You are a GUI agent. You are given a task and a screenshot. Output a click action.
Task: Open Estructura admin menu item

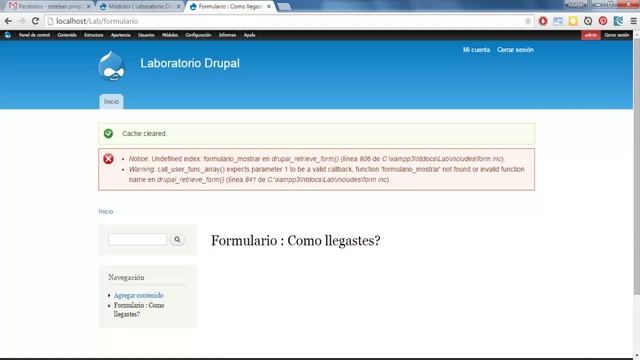tap(94, 35)
